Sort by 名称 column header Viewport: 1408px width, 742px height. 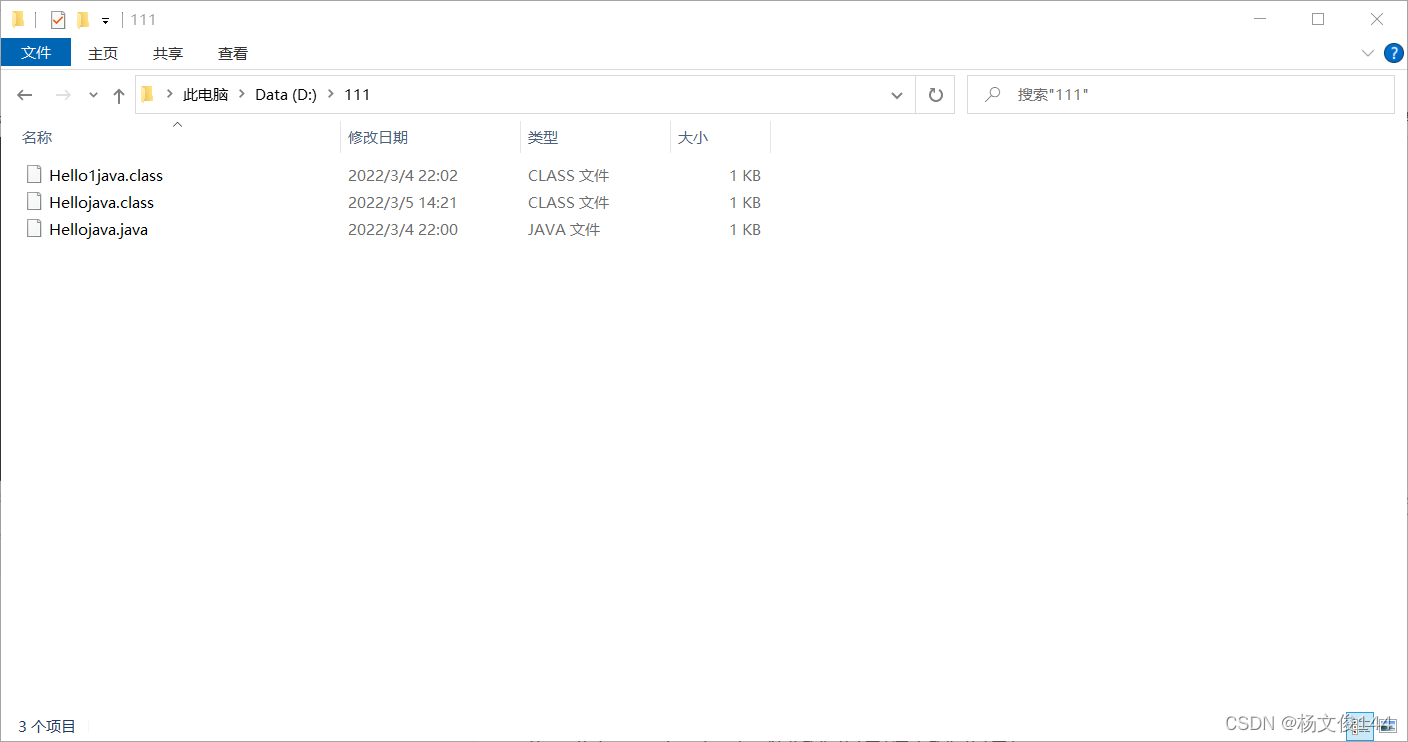[178, 138]
